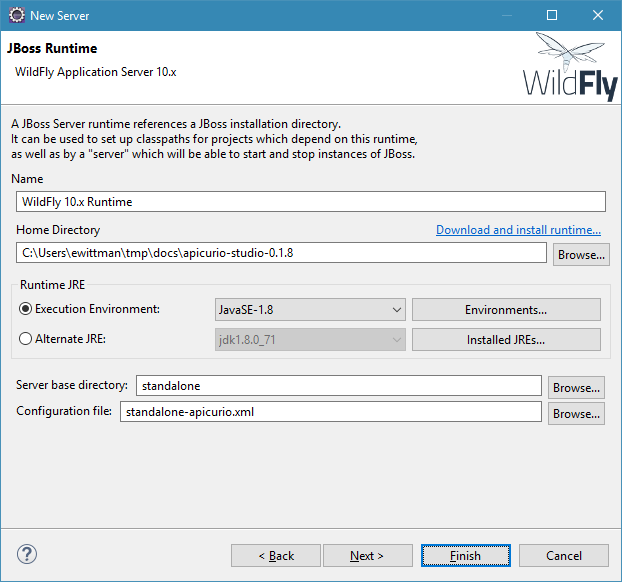Click the Server base directory text field

point(338,386)
